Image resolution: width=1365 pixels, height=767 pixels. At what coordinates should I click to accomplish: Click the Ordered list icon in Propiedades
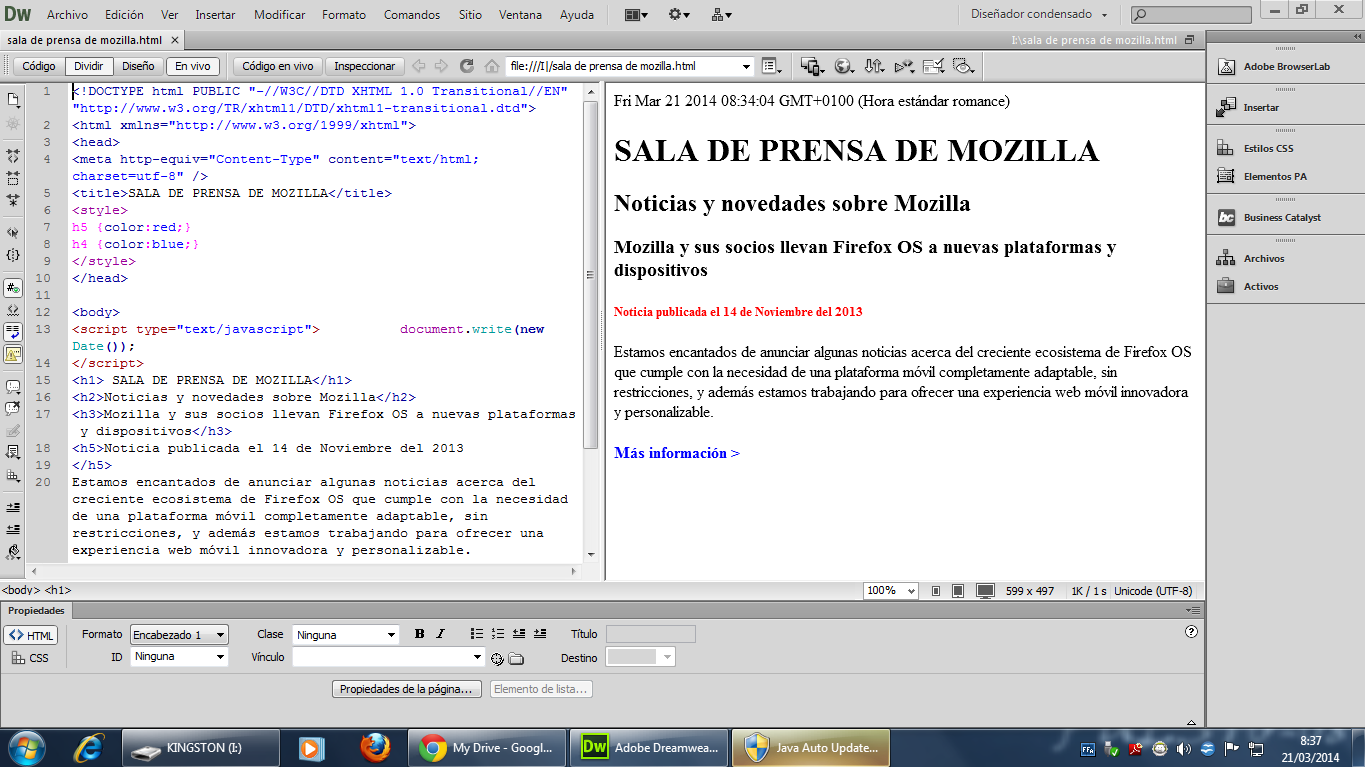[498, 634]
